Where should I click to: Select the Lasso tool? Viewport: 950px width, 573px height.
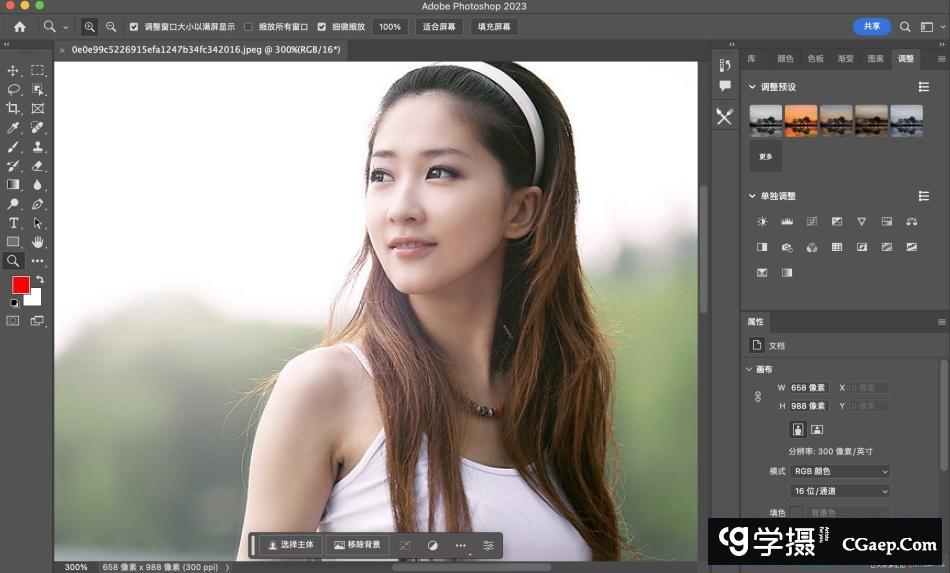pos(14,89)
